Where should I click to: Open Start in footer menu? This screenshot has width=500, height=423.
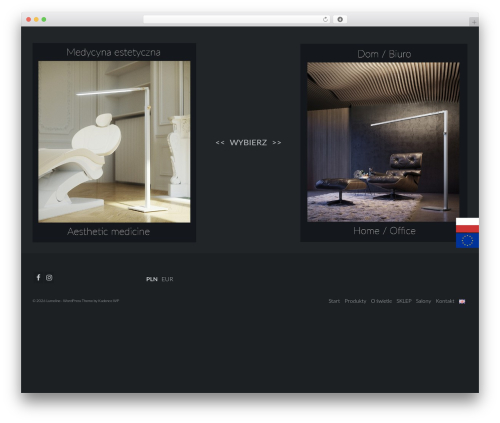tap(334, 301)
